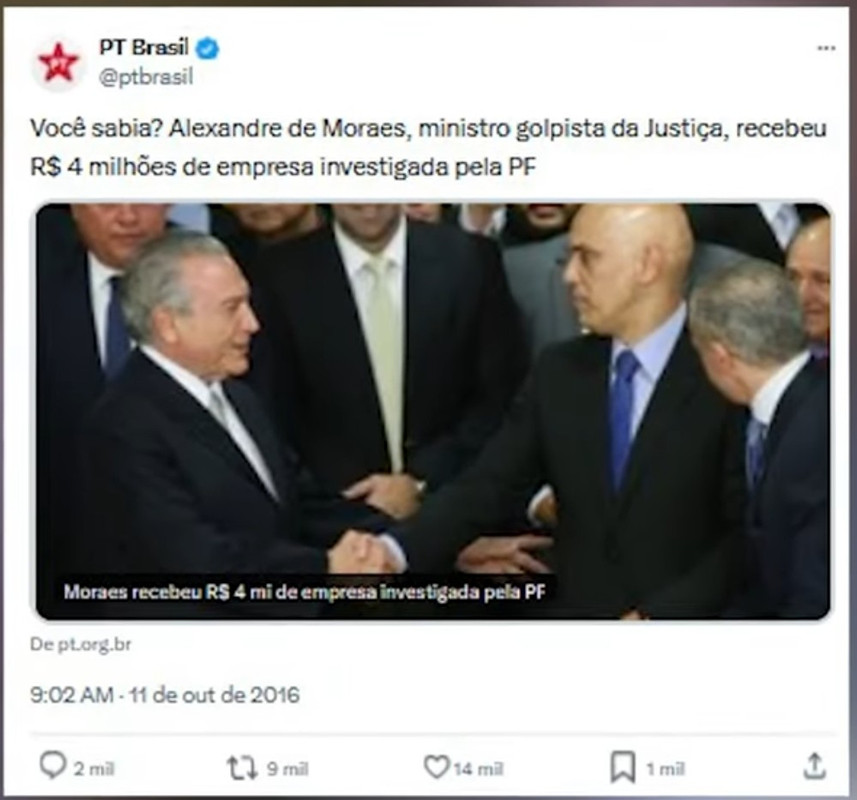Open the linked article image card
The height and width of the screenshot is (800, 857).
tap(433, 411)
